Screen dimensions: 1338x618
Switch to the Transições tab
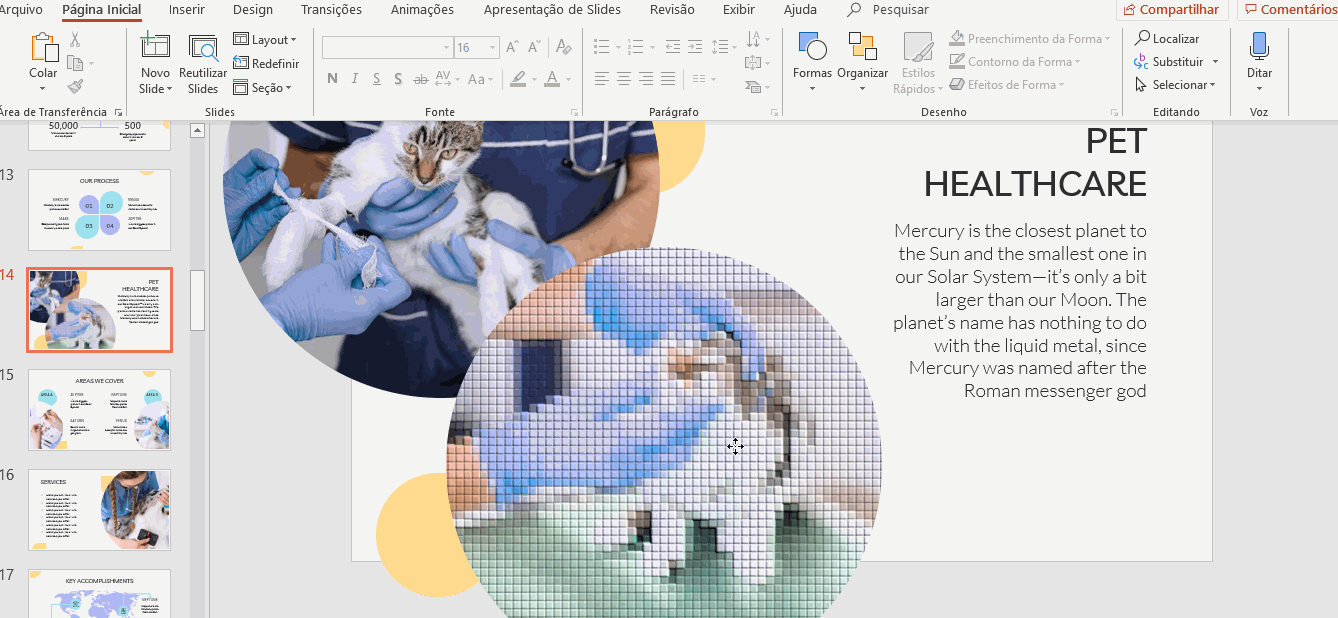pyautogui.click(x=331, y=10)
